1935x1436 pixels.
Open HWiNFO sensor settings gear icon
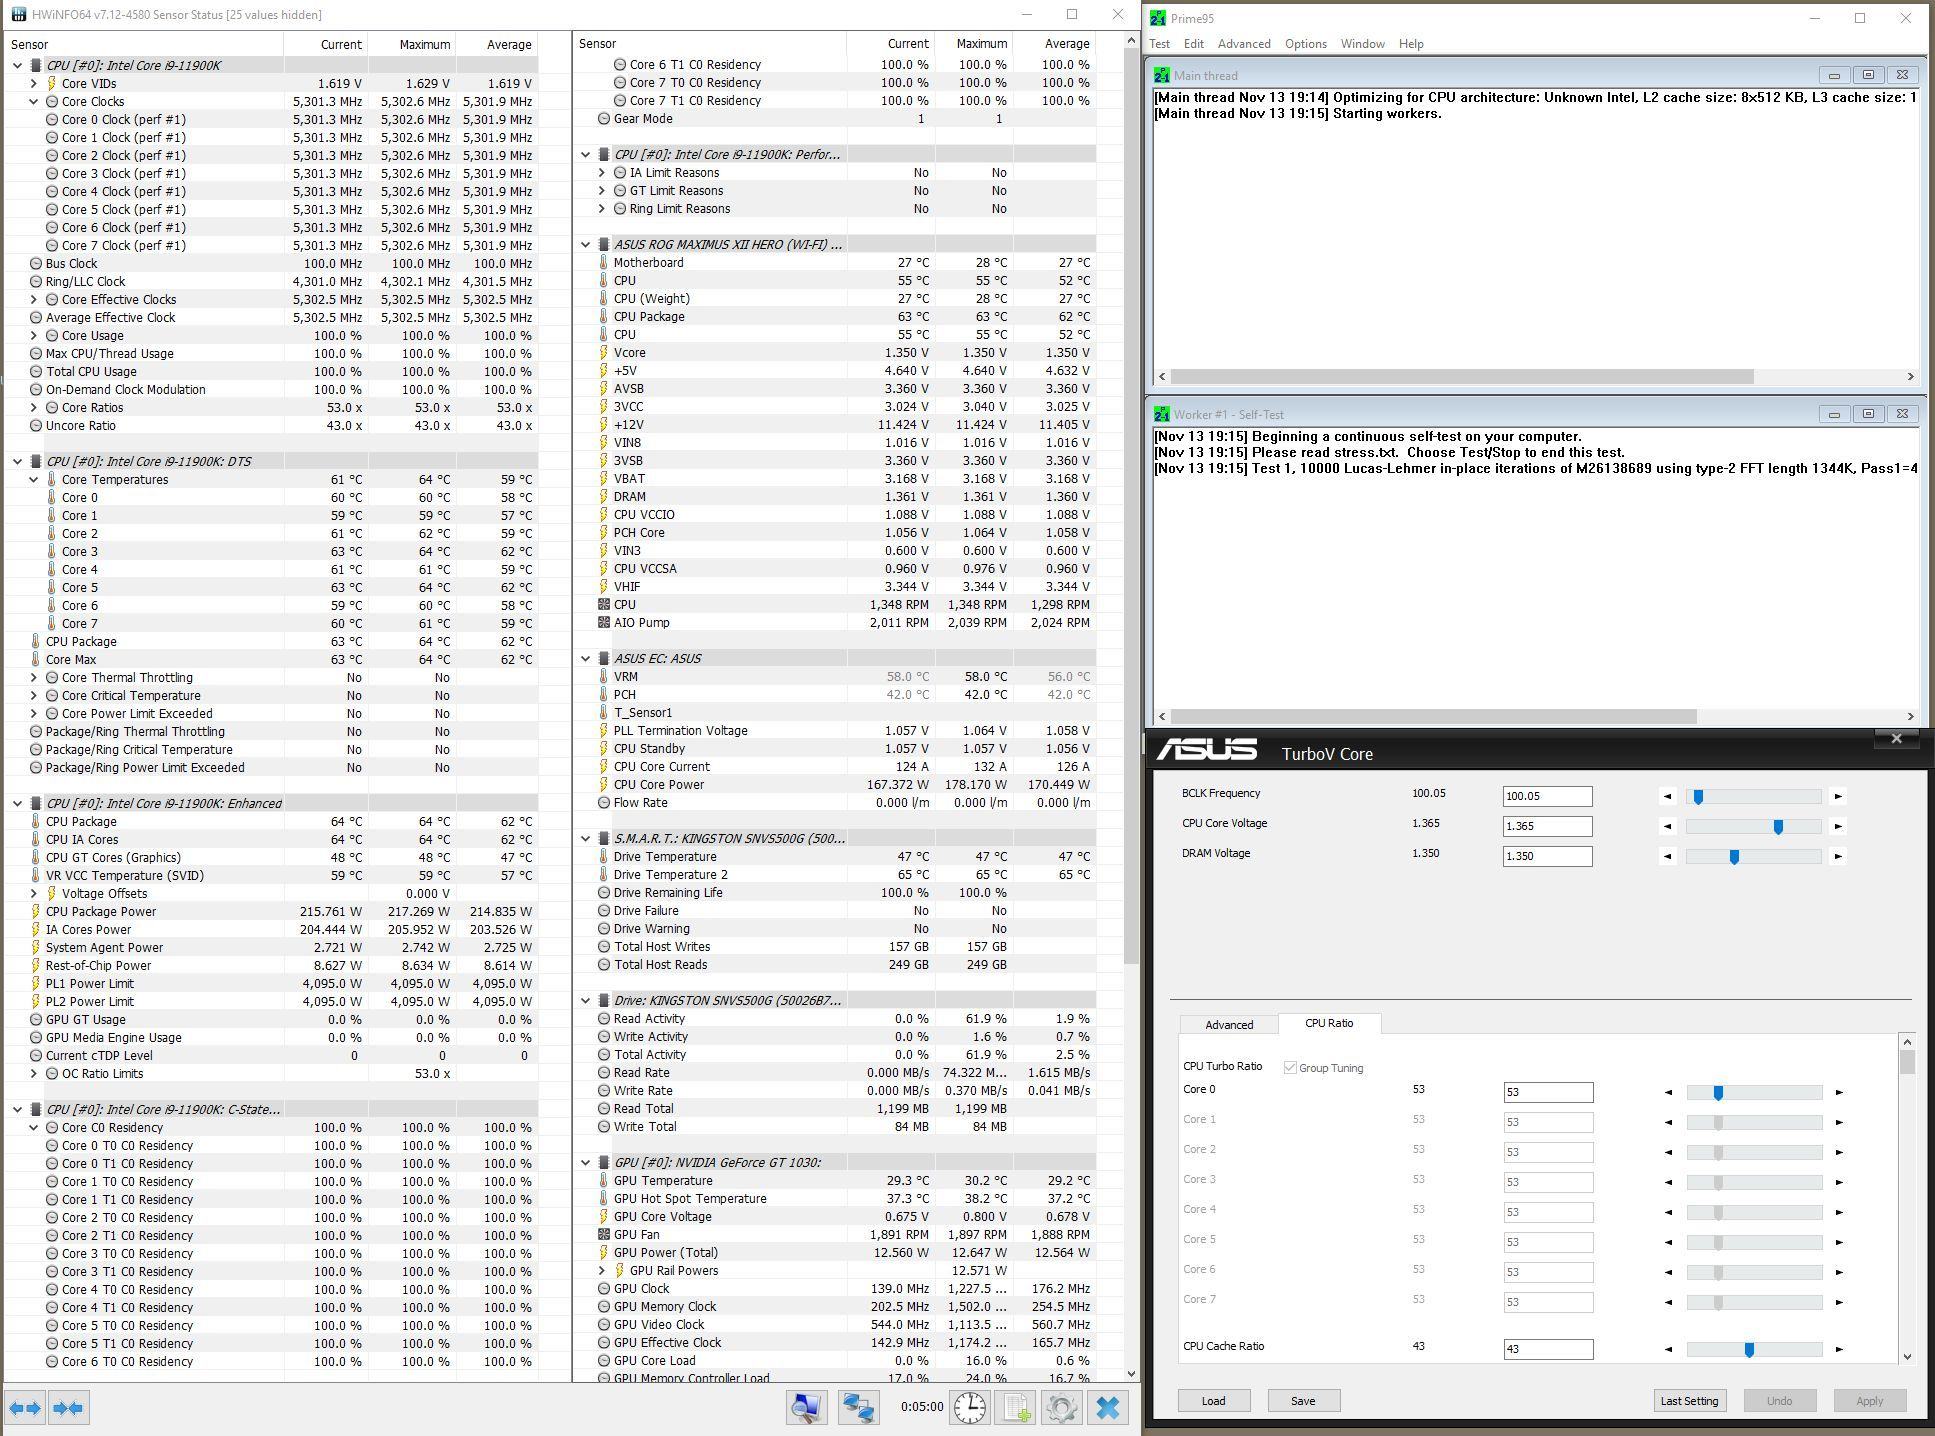[1062, 1407]
